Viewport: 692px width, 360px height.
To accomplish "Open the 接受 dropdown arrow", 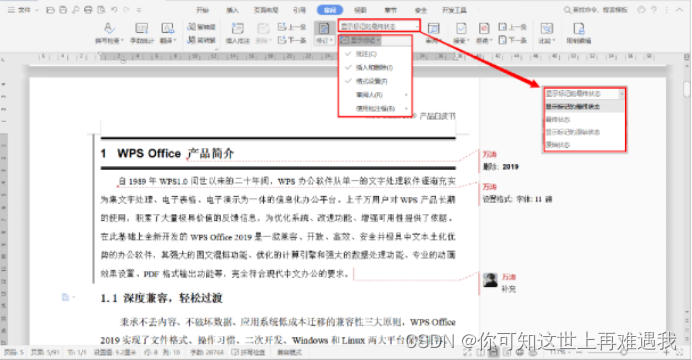I will click(467, 41).
